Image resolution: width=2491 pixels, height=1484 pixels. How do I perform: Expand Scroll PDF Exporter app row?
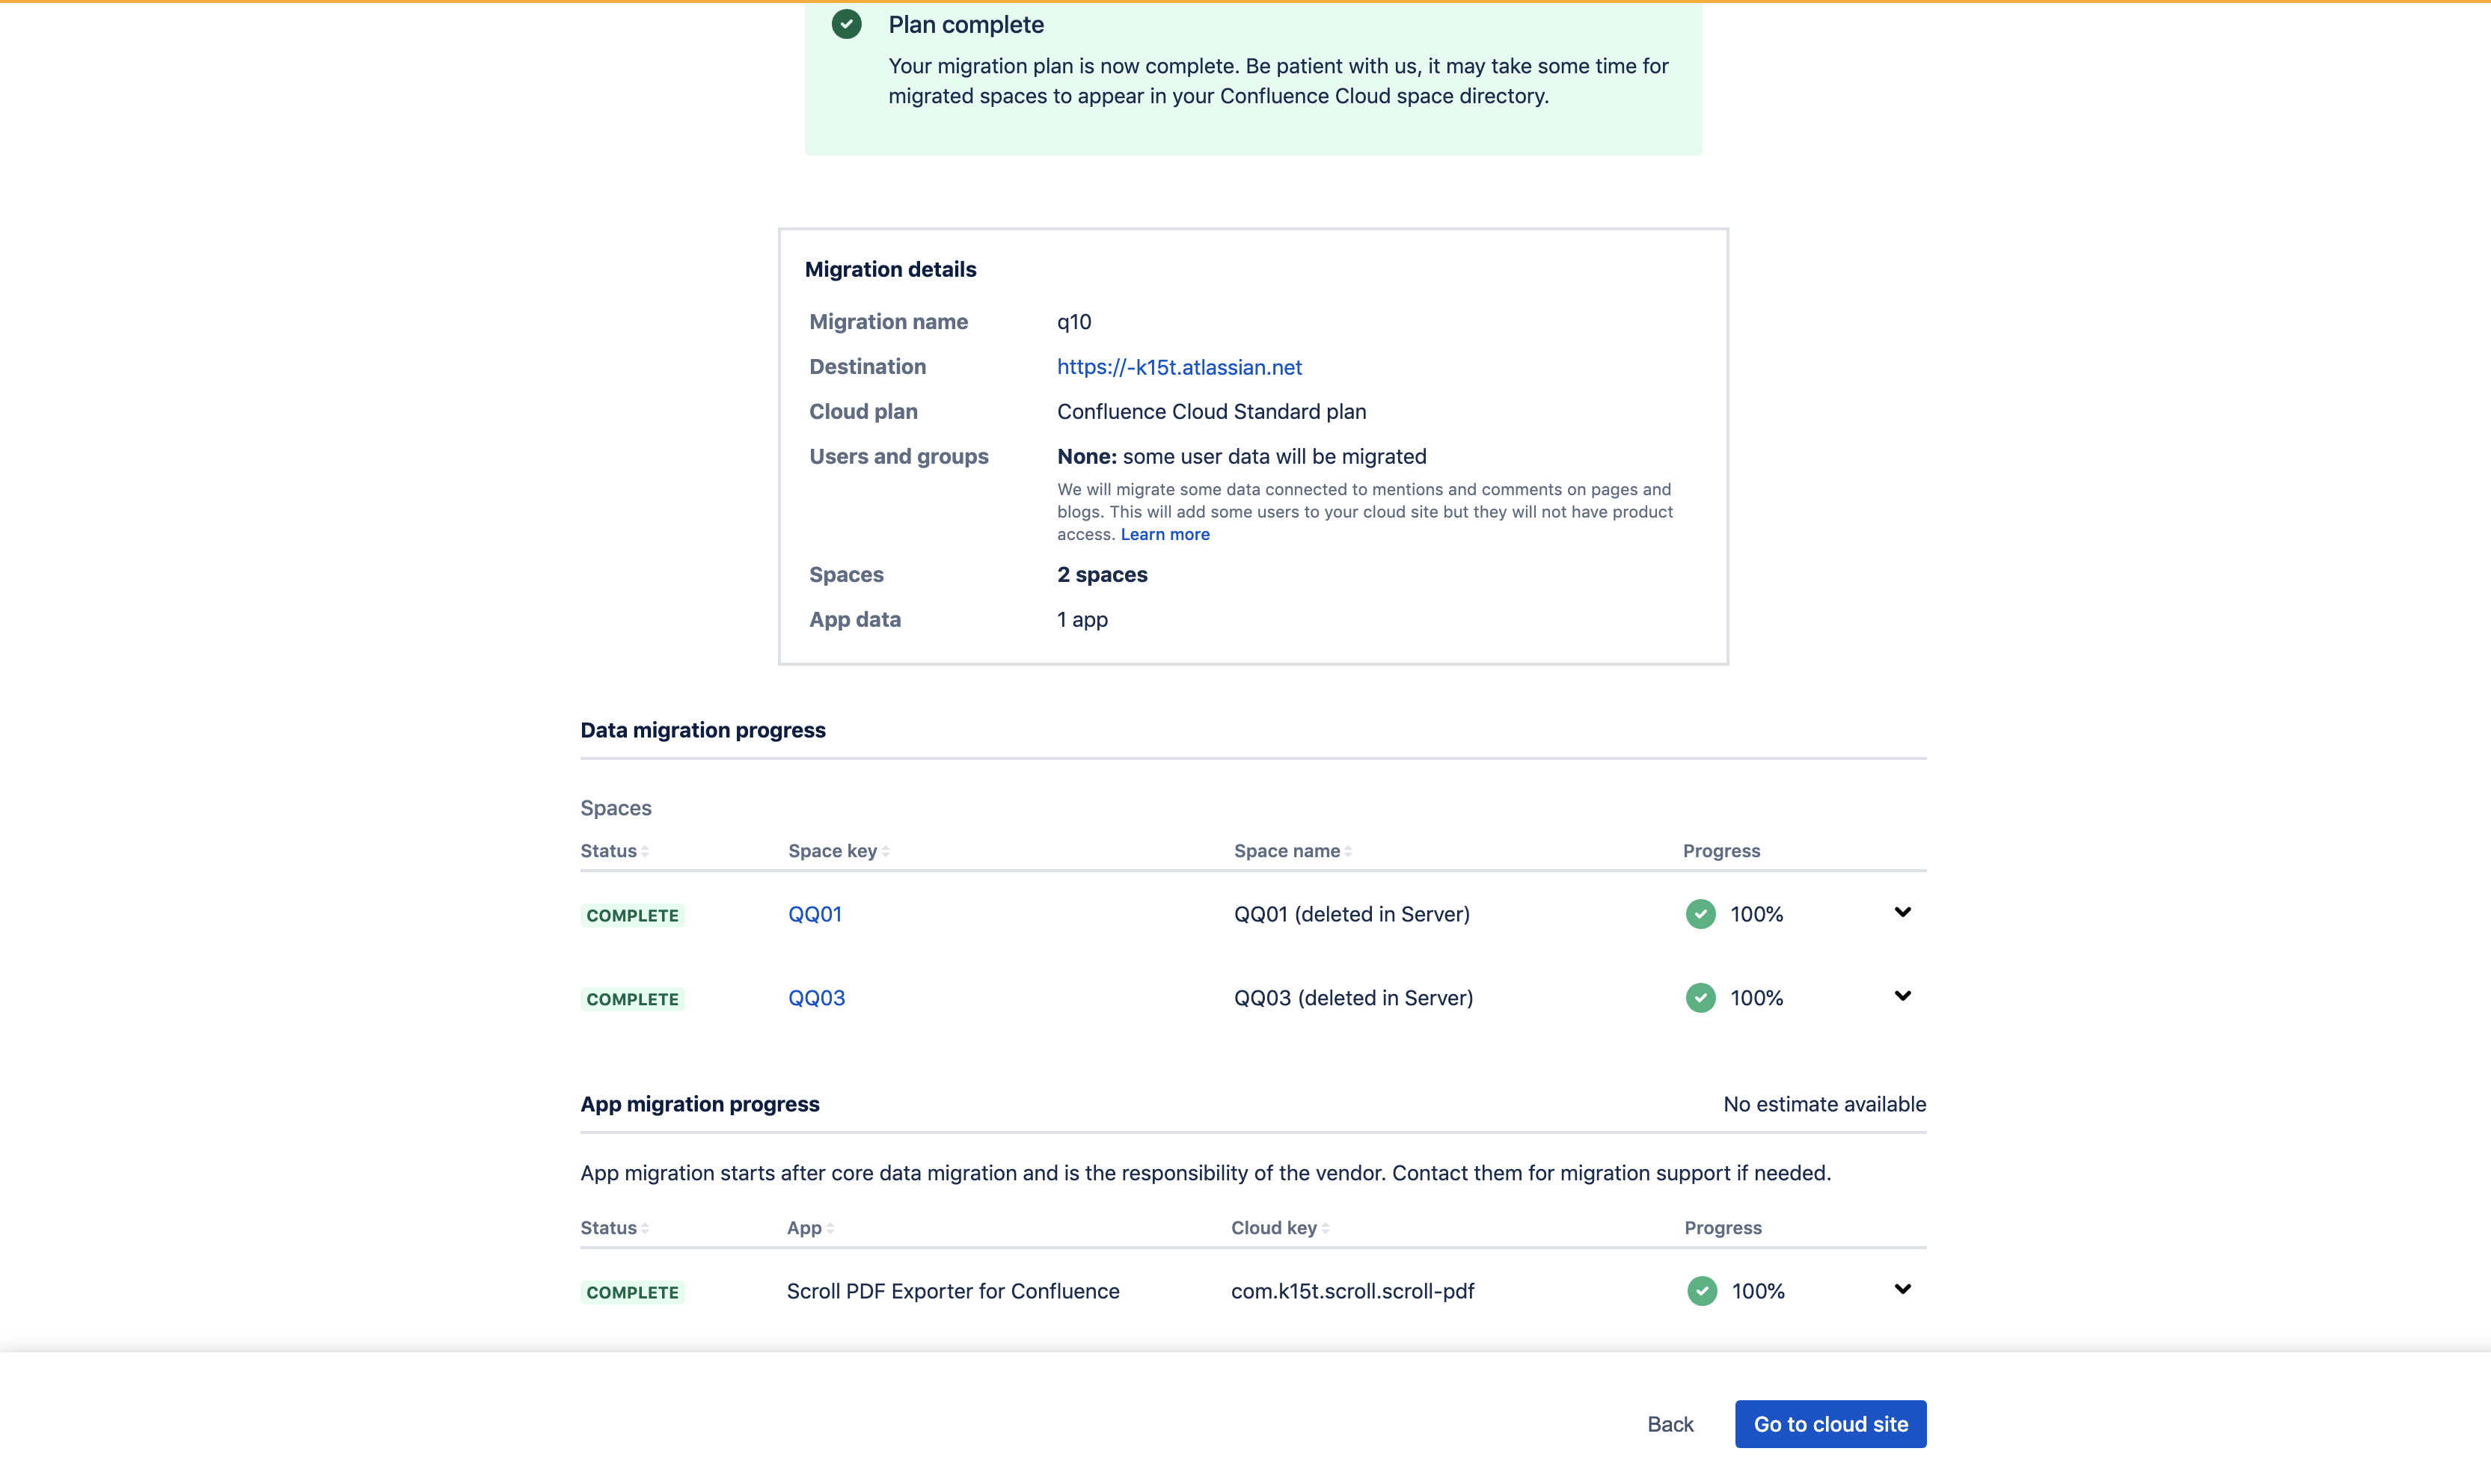point(1902,1289)
